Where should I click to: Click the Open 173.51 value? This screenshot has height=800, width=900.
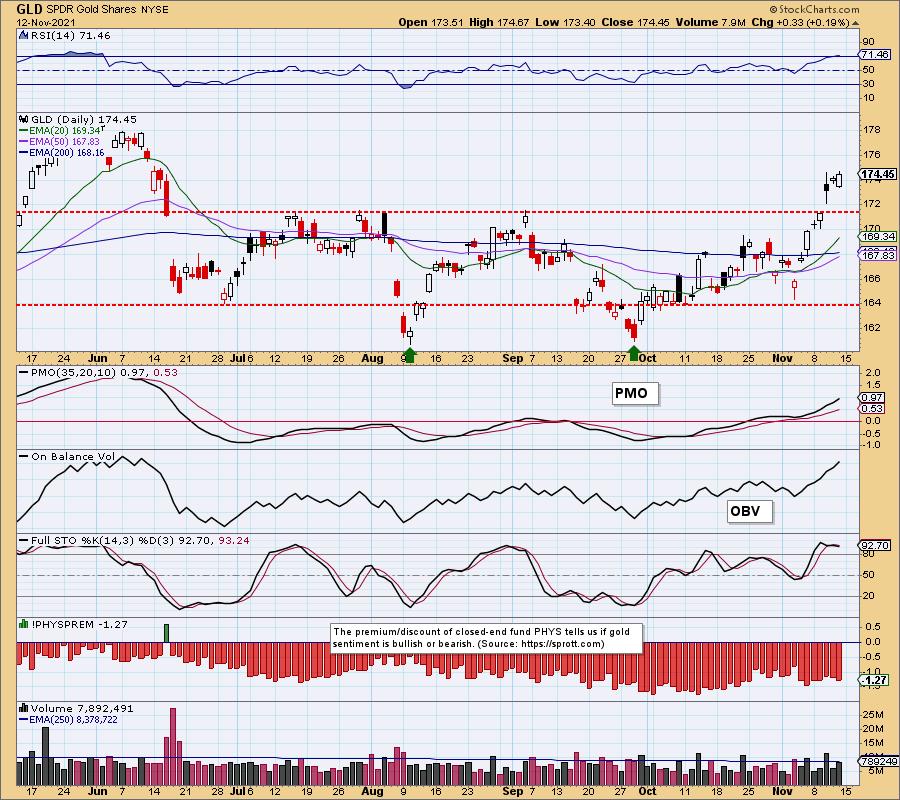pyautogui.click(x=430, y=22)
